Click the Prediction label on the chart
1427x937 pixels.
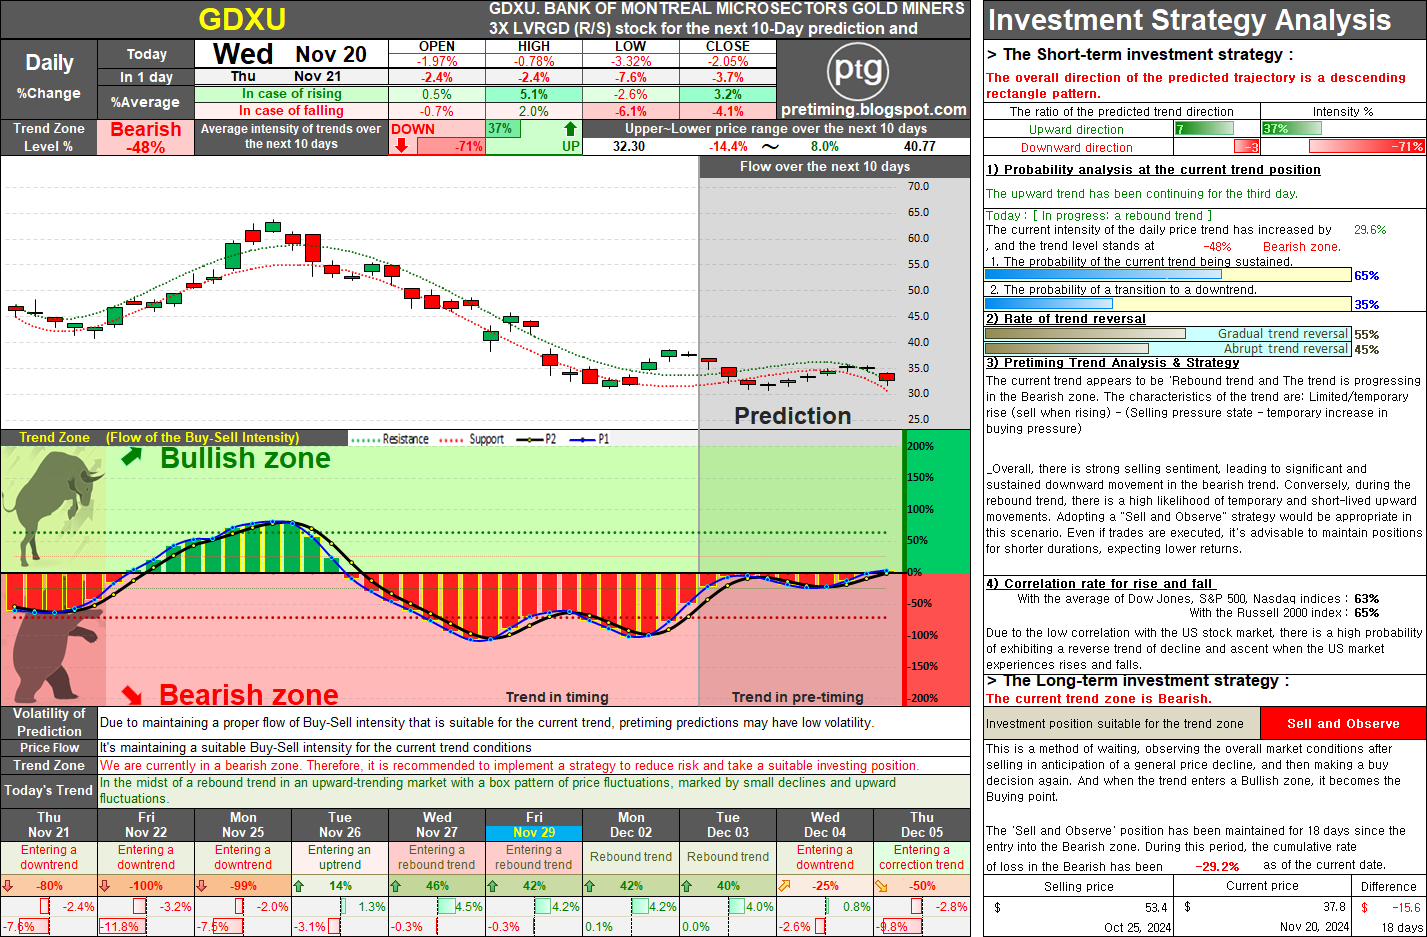click(x=793, y=416)
